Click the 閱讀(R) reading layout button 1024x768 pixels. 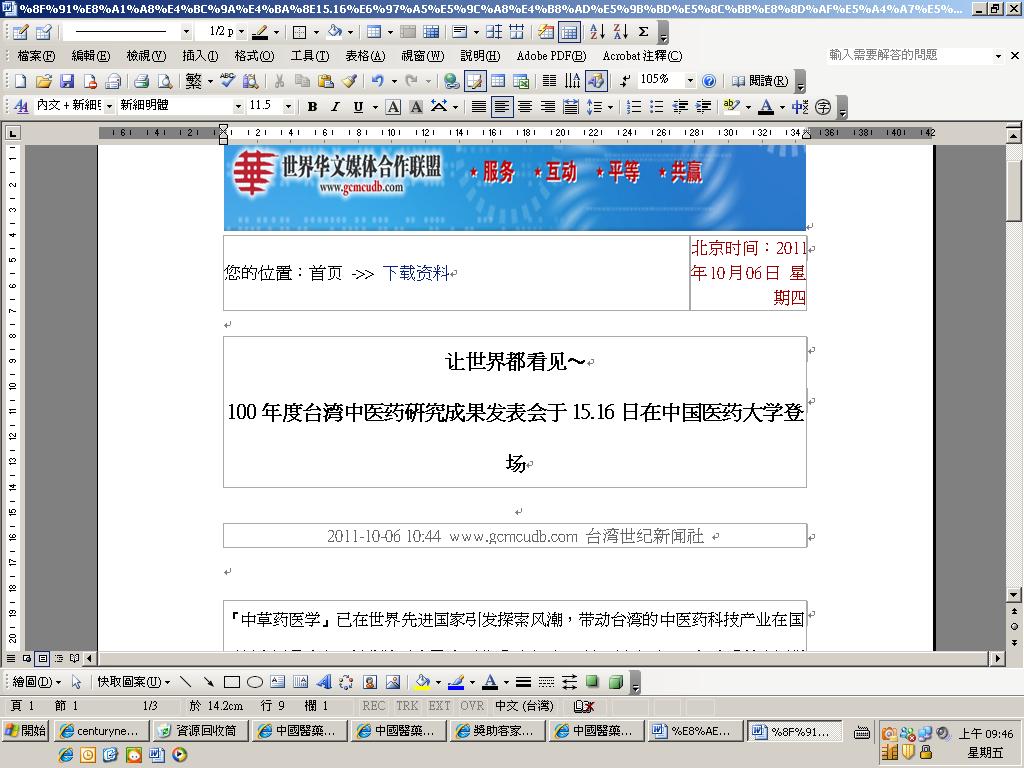(761, 81)
